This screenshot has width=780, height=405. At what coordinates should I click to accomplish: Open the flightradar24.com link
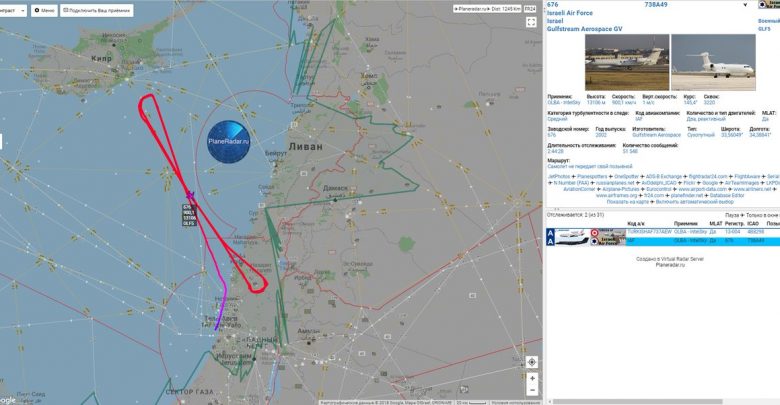[707, 177]
